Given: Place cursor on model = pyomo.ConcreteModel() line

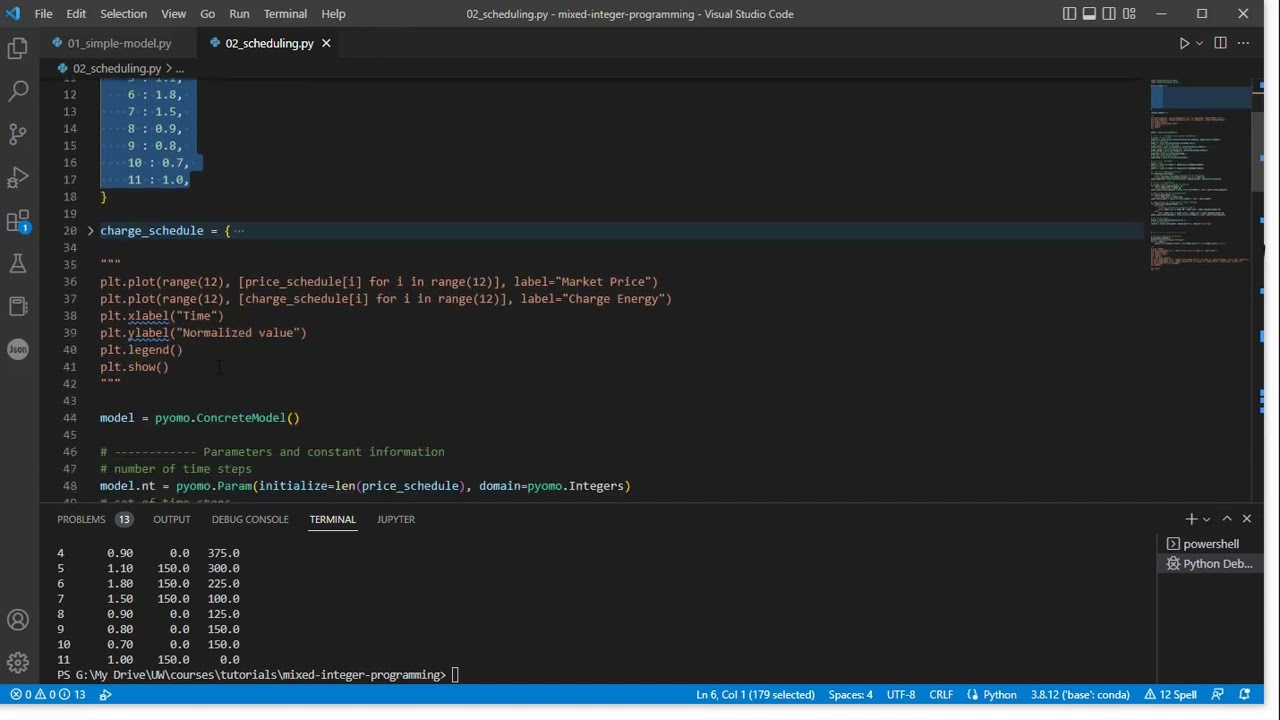Looking at the screenshot, I should [200, 418].
